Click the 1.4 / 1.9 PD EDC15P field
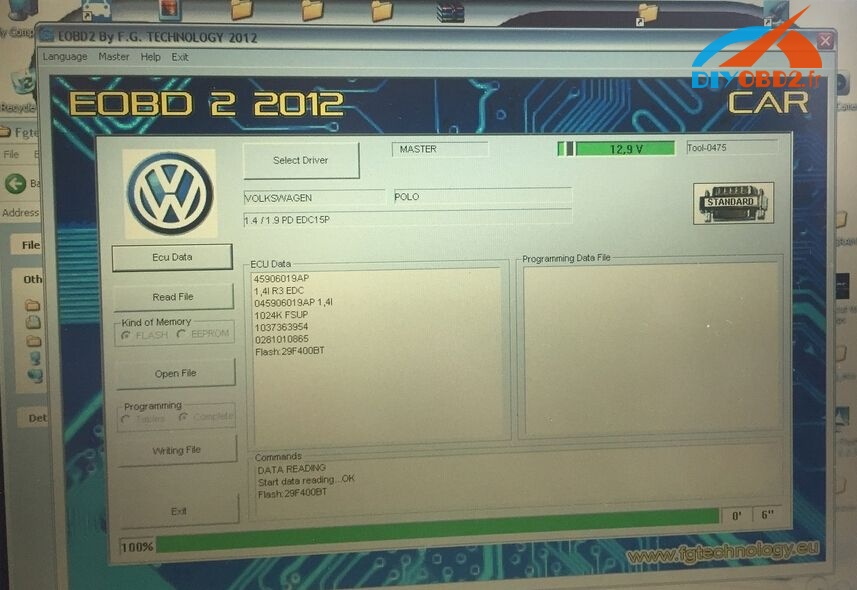 (407, 218)
